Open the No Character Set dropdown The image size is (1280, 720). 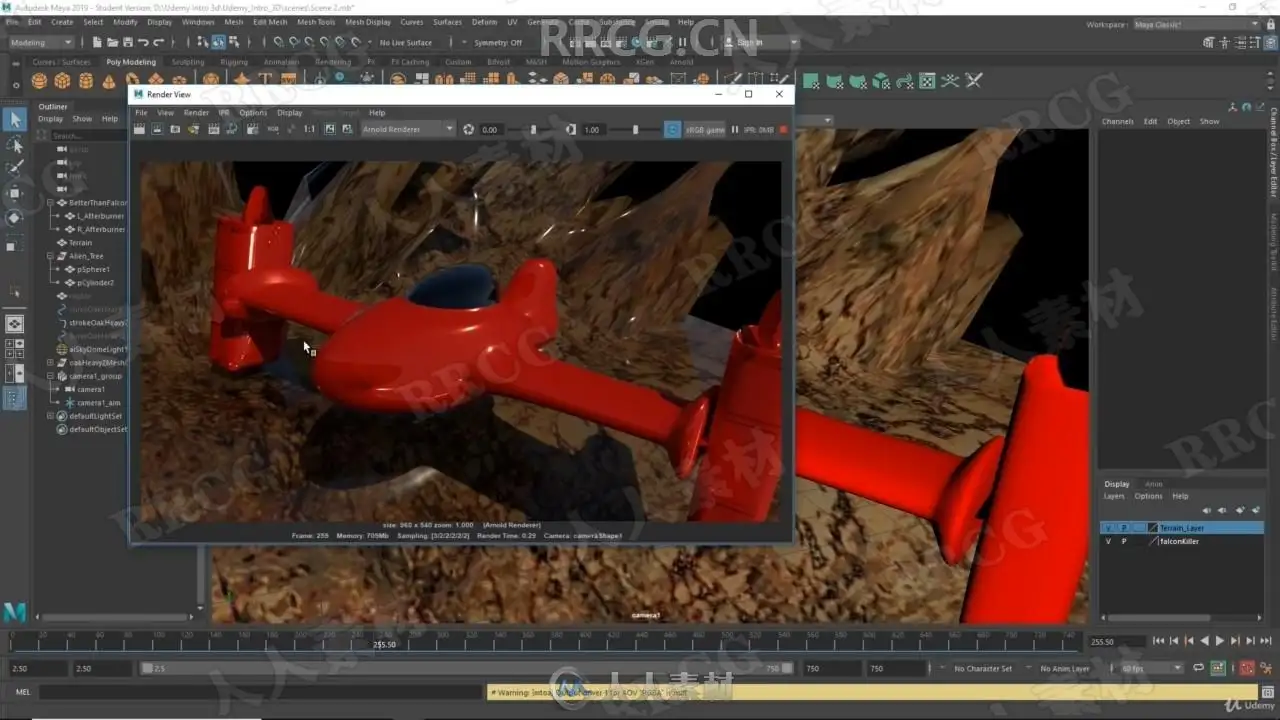(982, 668)
